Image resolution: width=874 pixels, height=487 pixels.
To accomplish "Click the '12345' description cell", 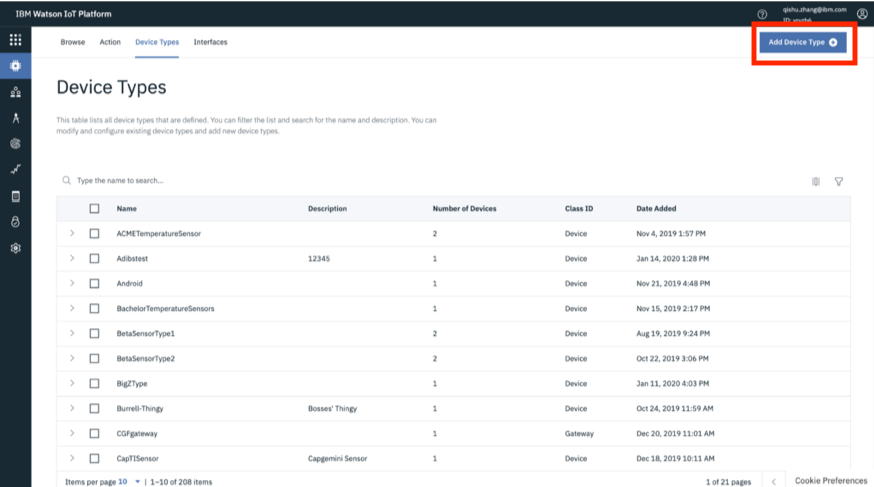I will [319, 259].
